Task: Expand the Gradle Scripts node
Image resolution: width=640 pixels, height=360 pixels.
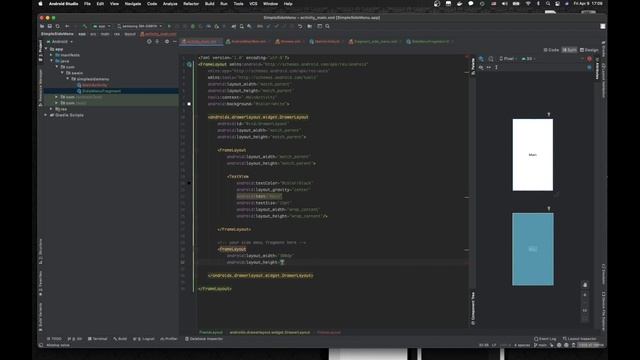Action: tap(46, 115)
